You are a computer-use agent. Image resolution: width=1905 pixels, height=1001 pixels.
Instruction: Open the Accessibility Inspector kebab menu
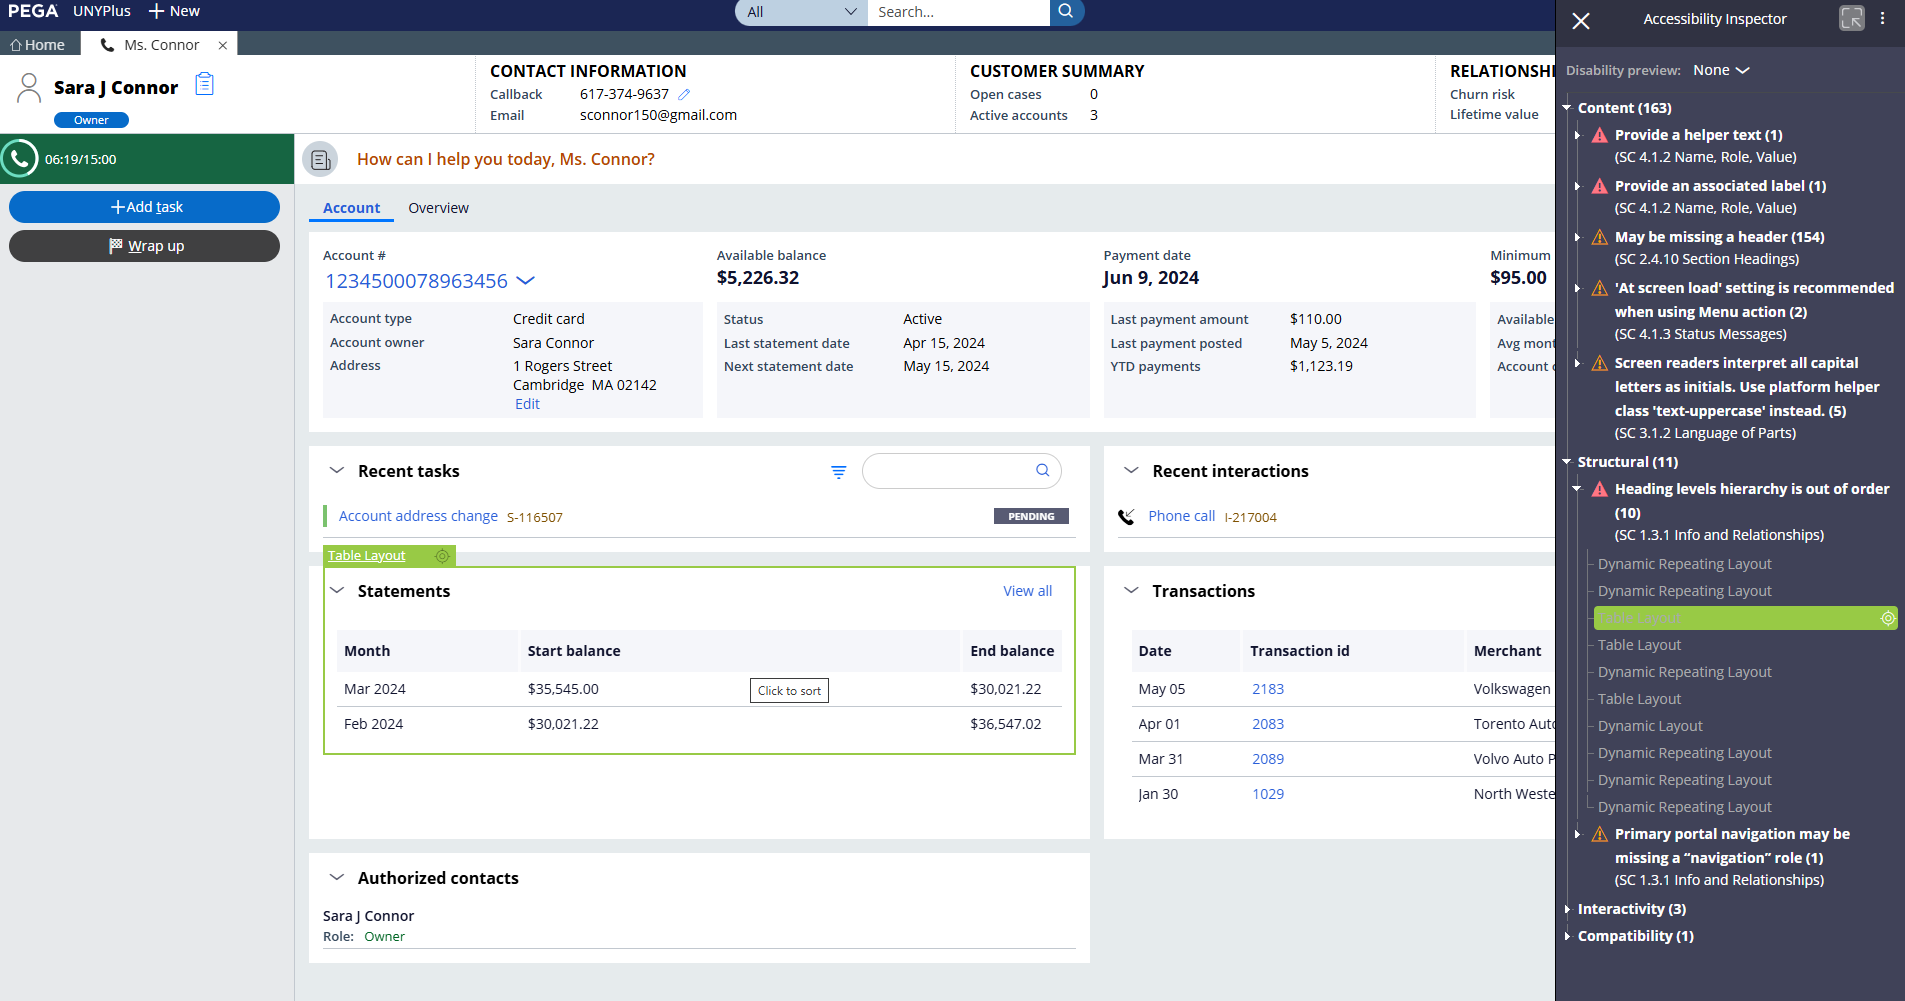point(1882,19)
